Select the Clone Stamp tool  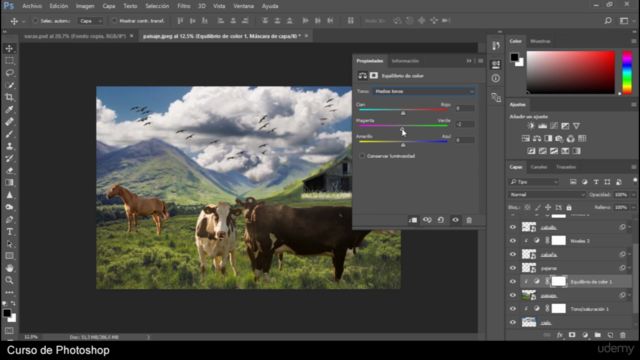coord(9,146)
